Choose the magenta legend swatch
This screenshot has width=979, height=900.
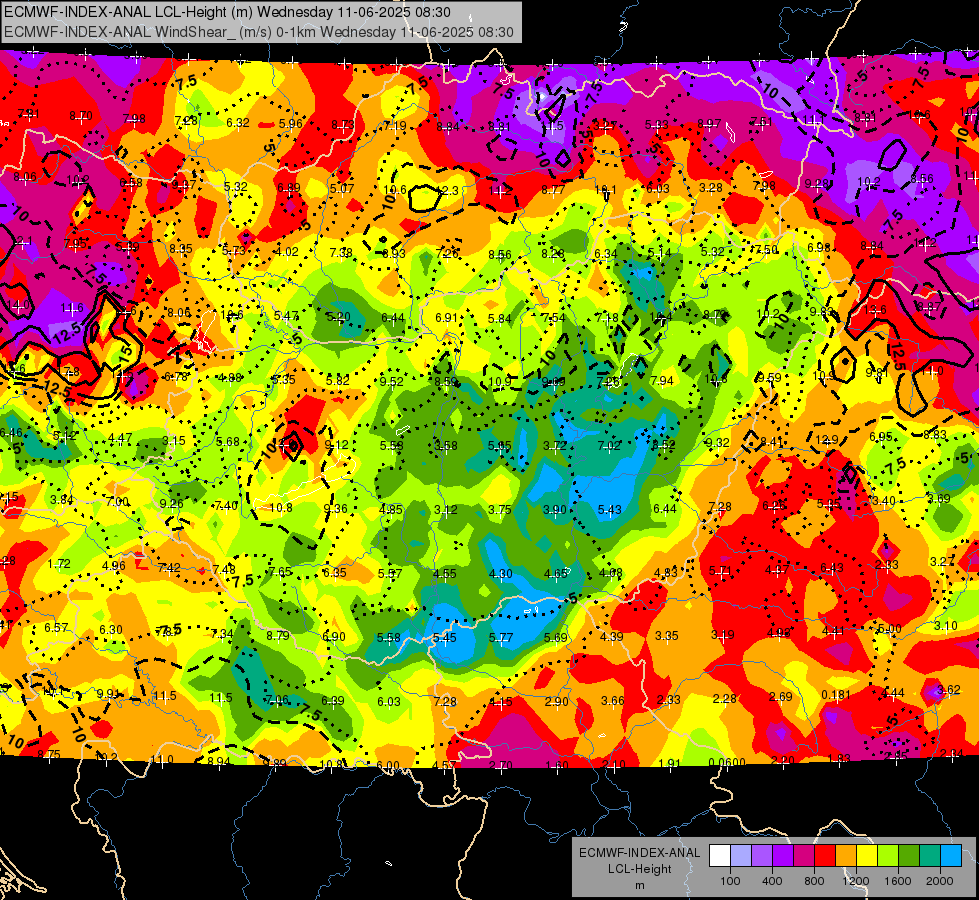click(804, 856)
